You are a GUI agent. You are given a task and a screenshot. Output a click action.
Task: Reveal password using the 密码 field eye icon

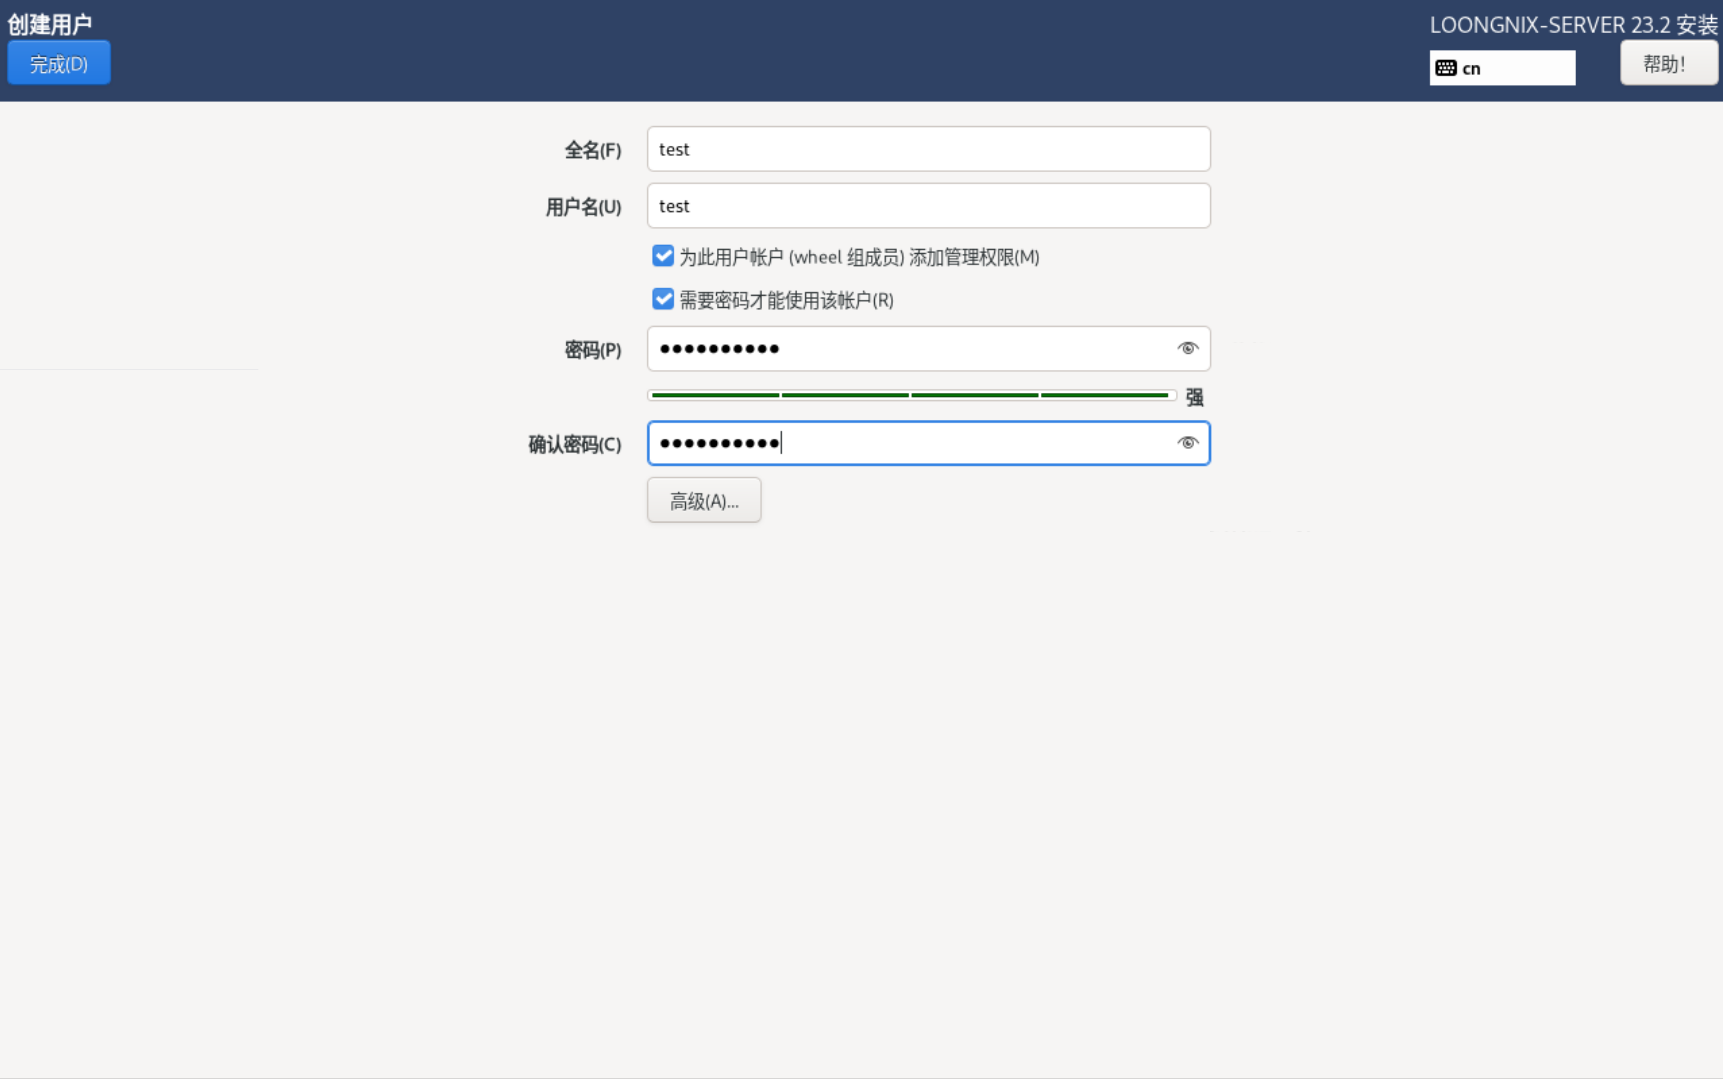[x=1187, y=348]
